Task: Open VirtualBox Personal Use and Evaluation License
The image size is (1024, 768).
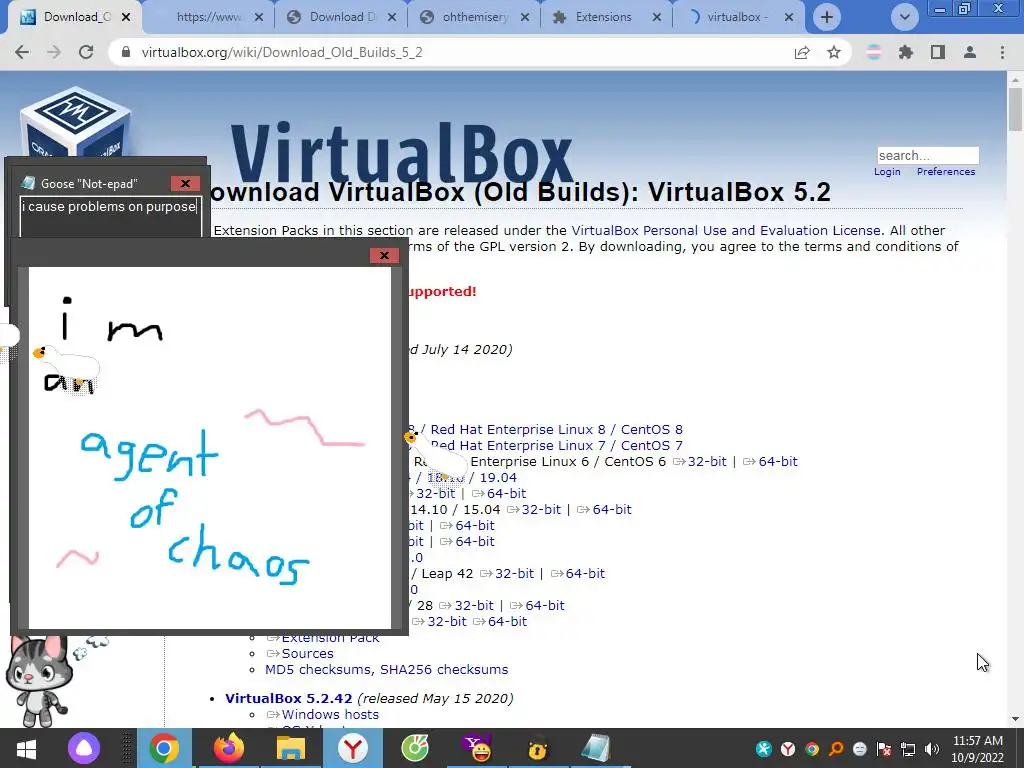Action: tap(726, 231)
